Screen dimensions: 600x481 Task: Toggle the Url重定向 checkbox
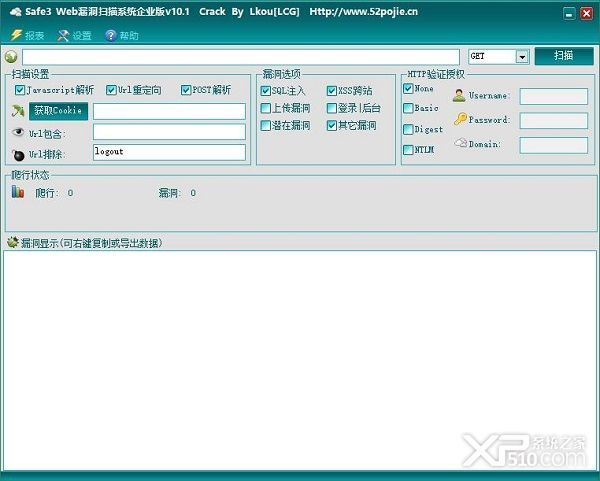pyautogui.click(x=111, y=90)
